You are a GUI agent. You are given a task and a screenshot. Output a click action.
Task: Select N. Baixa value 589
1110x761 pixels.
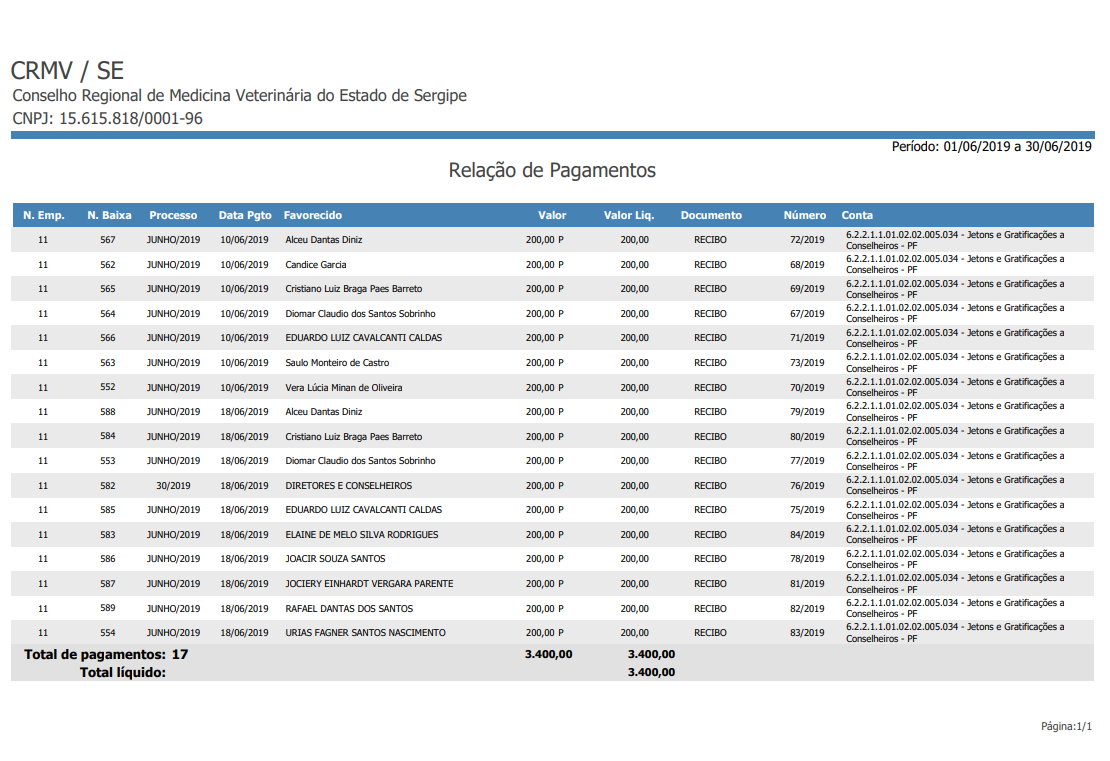(108, 607)
